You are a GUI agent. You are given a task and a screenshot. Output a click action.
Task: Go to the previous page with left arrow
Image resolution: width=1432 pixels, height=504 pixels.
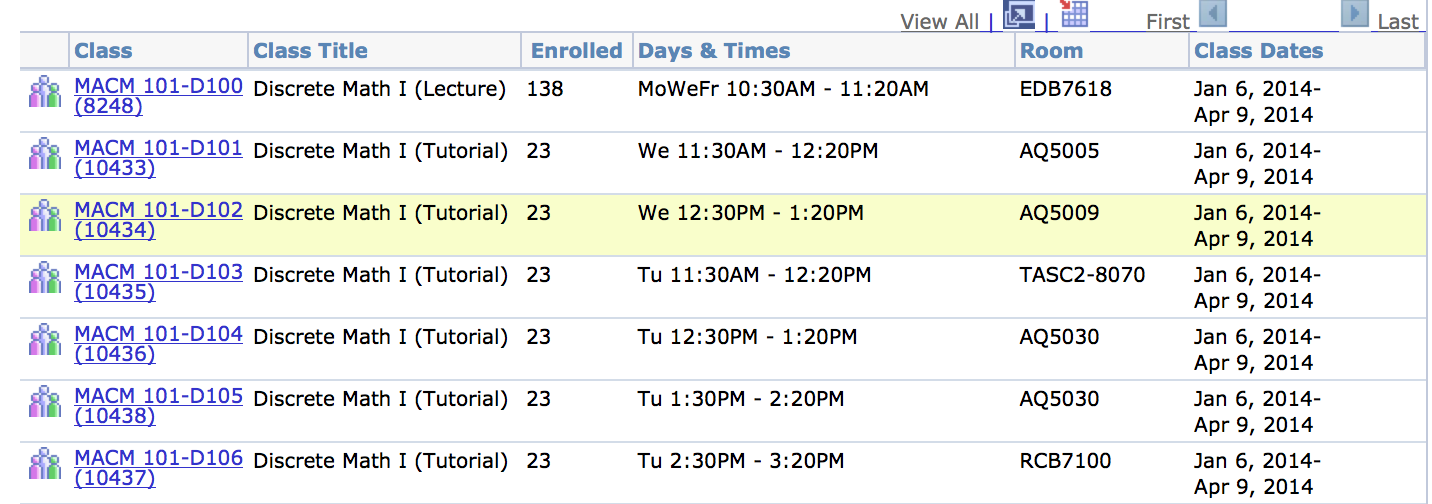point(1212,14)
